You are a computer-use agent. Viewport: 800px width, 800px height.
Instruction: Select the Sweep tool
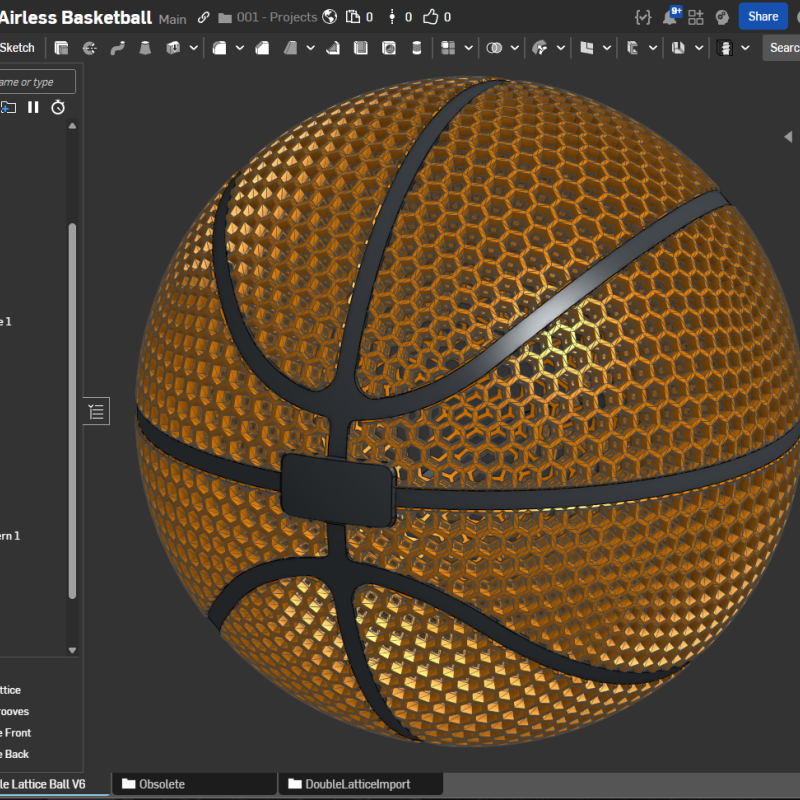(117, 47)
